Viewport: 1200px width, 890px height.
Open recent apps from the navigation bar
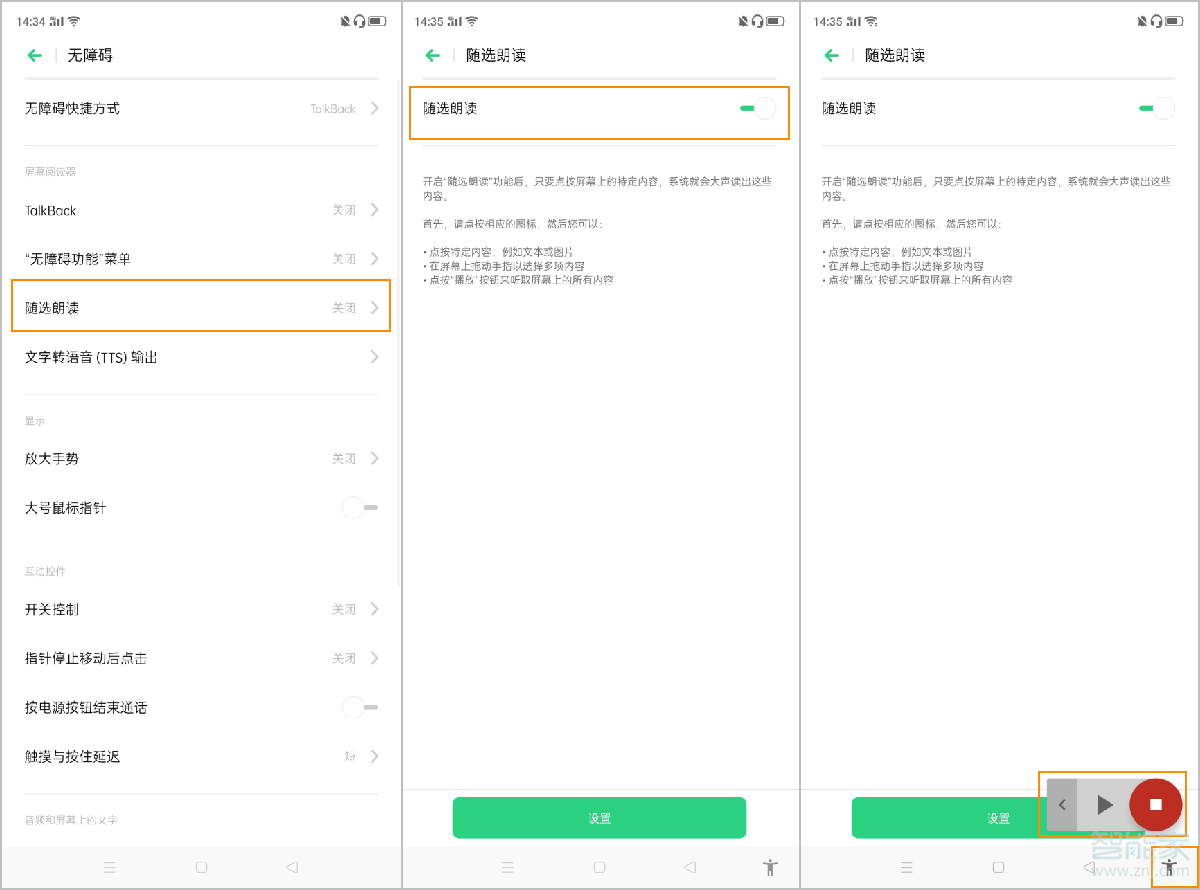(110, 867)
